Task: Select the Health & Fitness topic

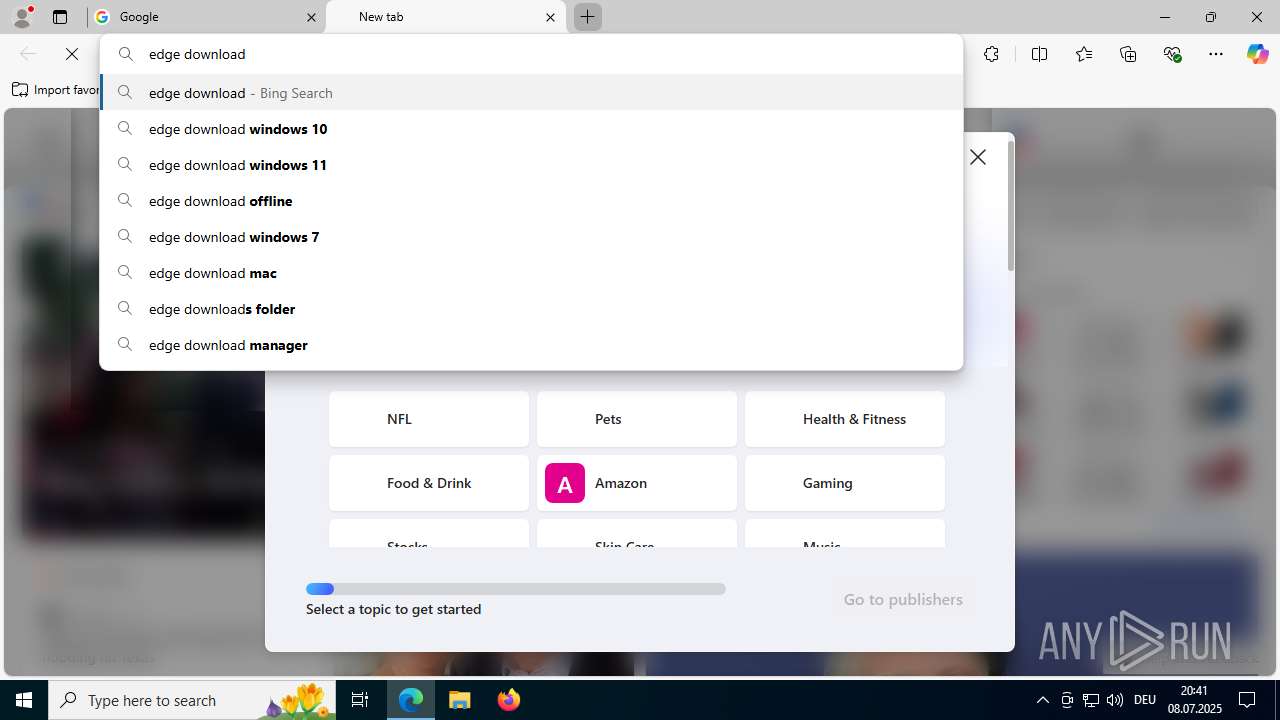Action: click(845, 419)
